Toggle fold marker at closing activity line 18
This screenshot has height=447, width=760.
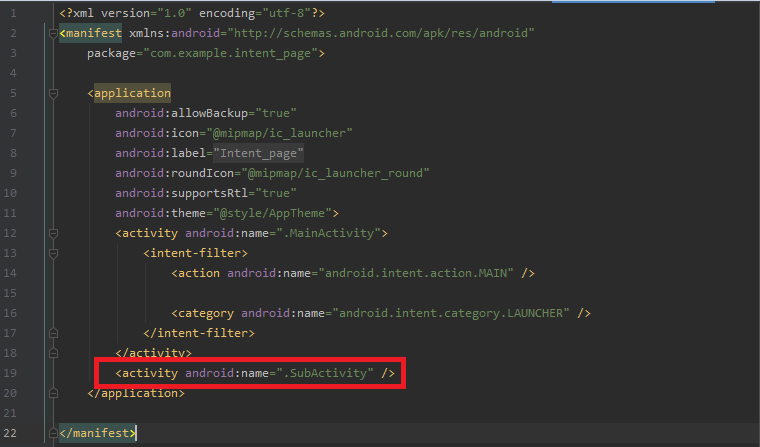53,353
